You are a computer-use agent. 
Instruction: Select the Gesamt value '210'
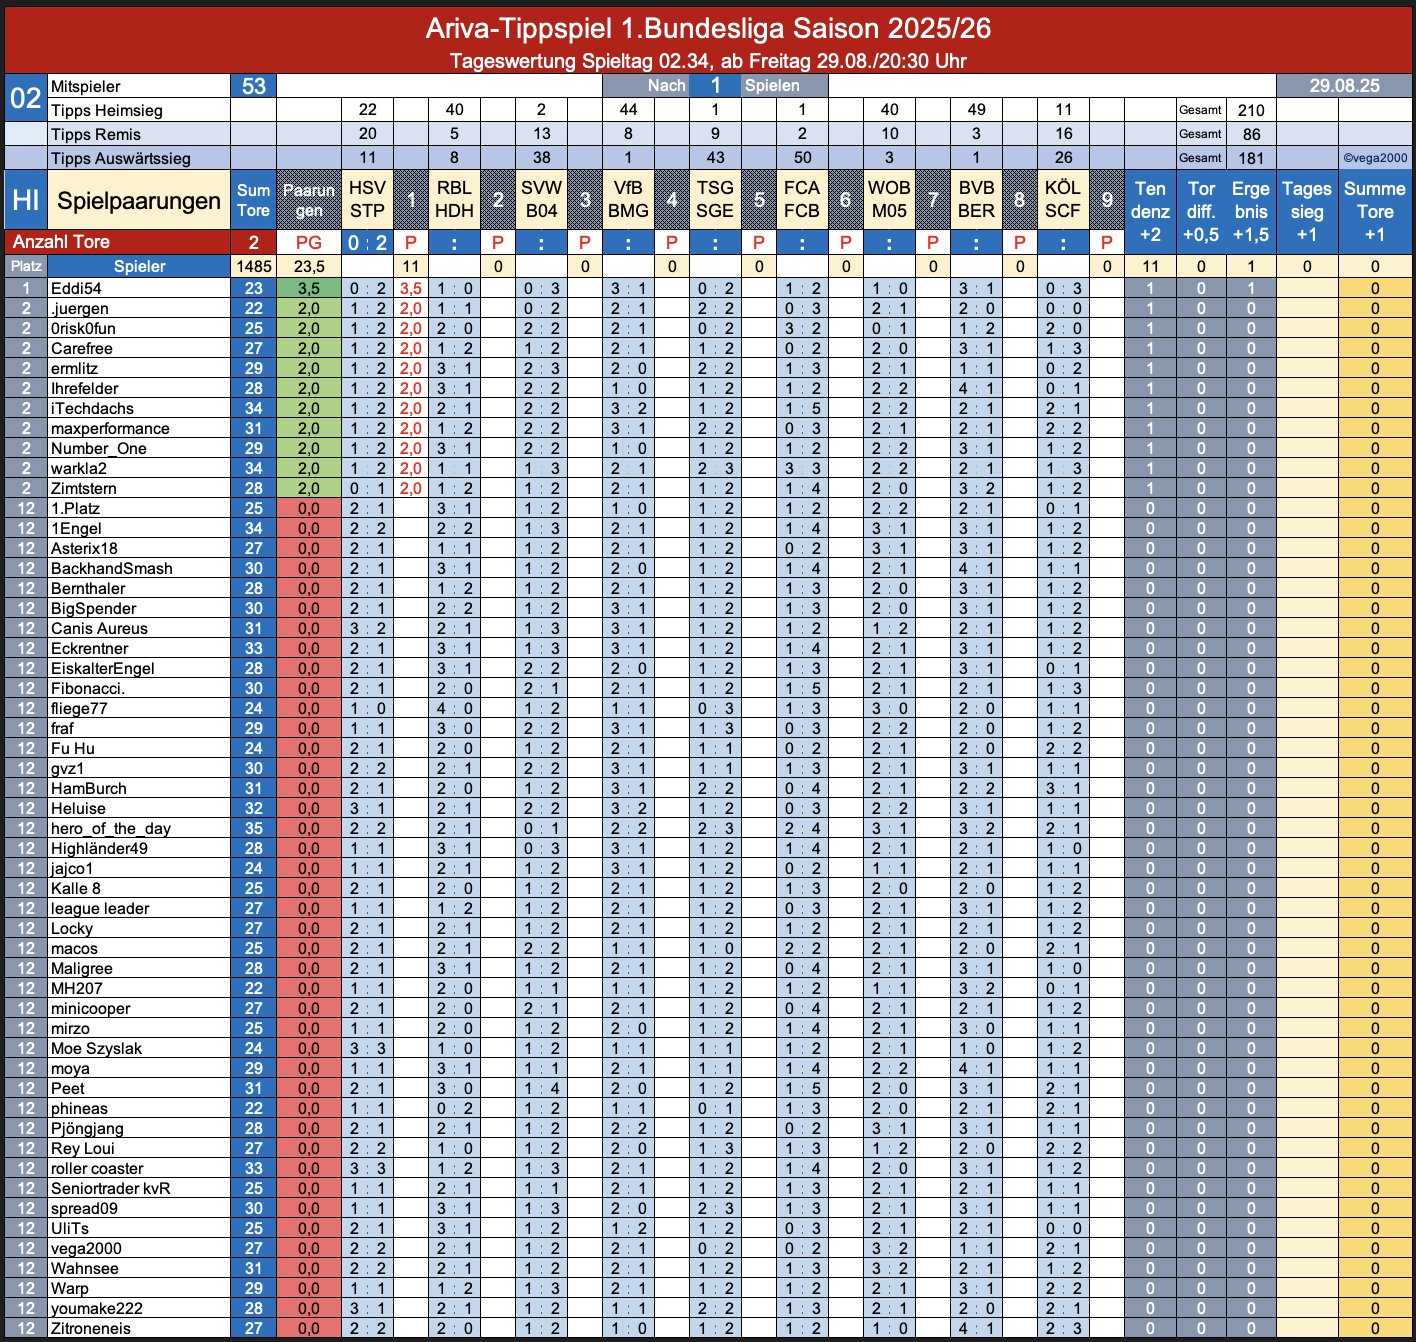click(x=1251, y=110)
